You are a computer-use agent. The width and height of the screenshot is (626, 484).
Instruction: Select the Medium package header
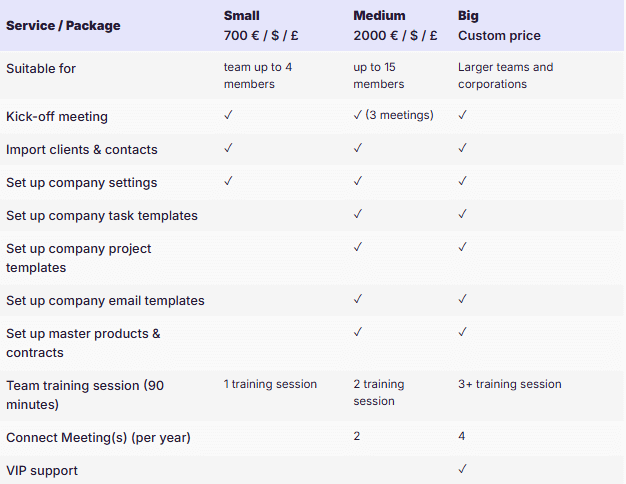coord(380,16)
